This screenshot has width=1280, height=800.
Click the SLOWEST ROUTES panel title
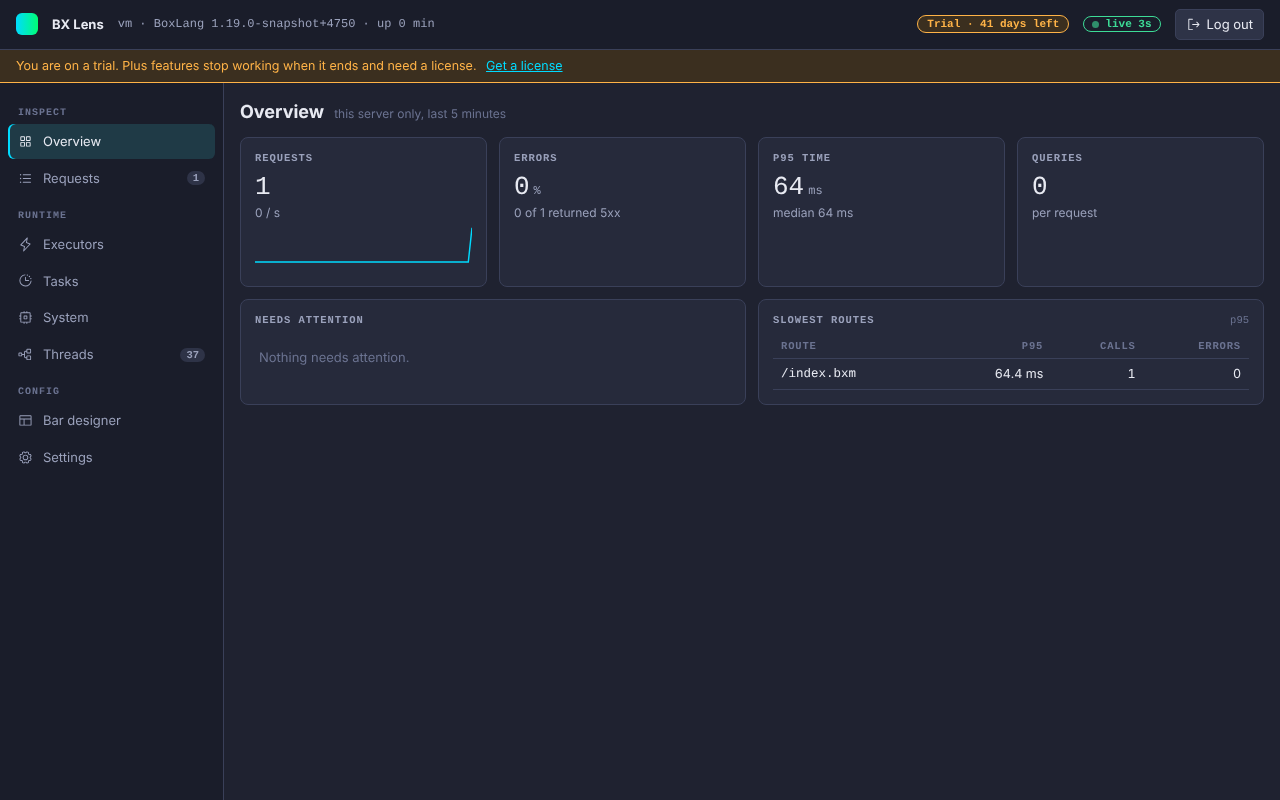pos(823,320)
